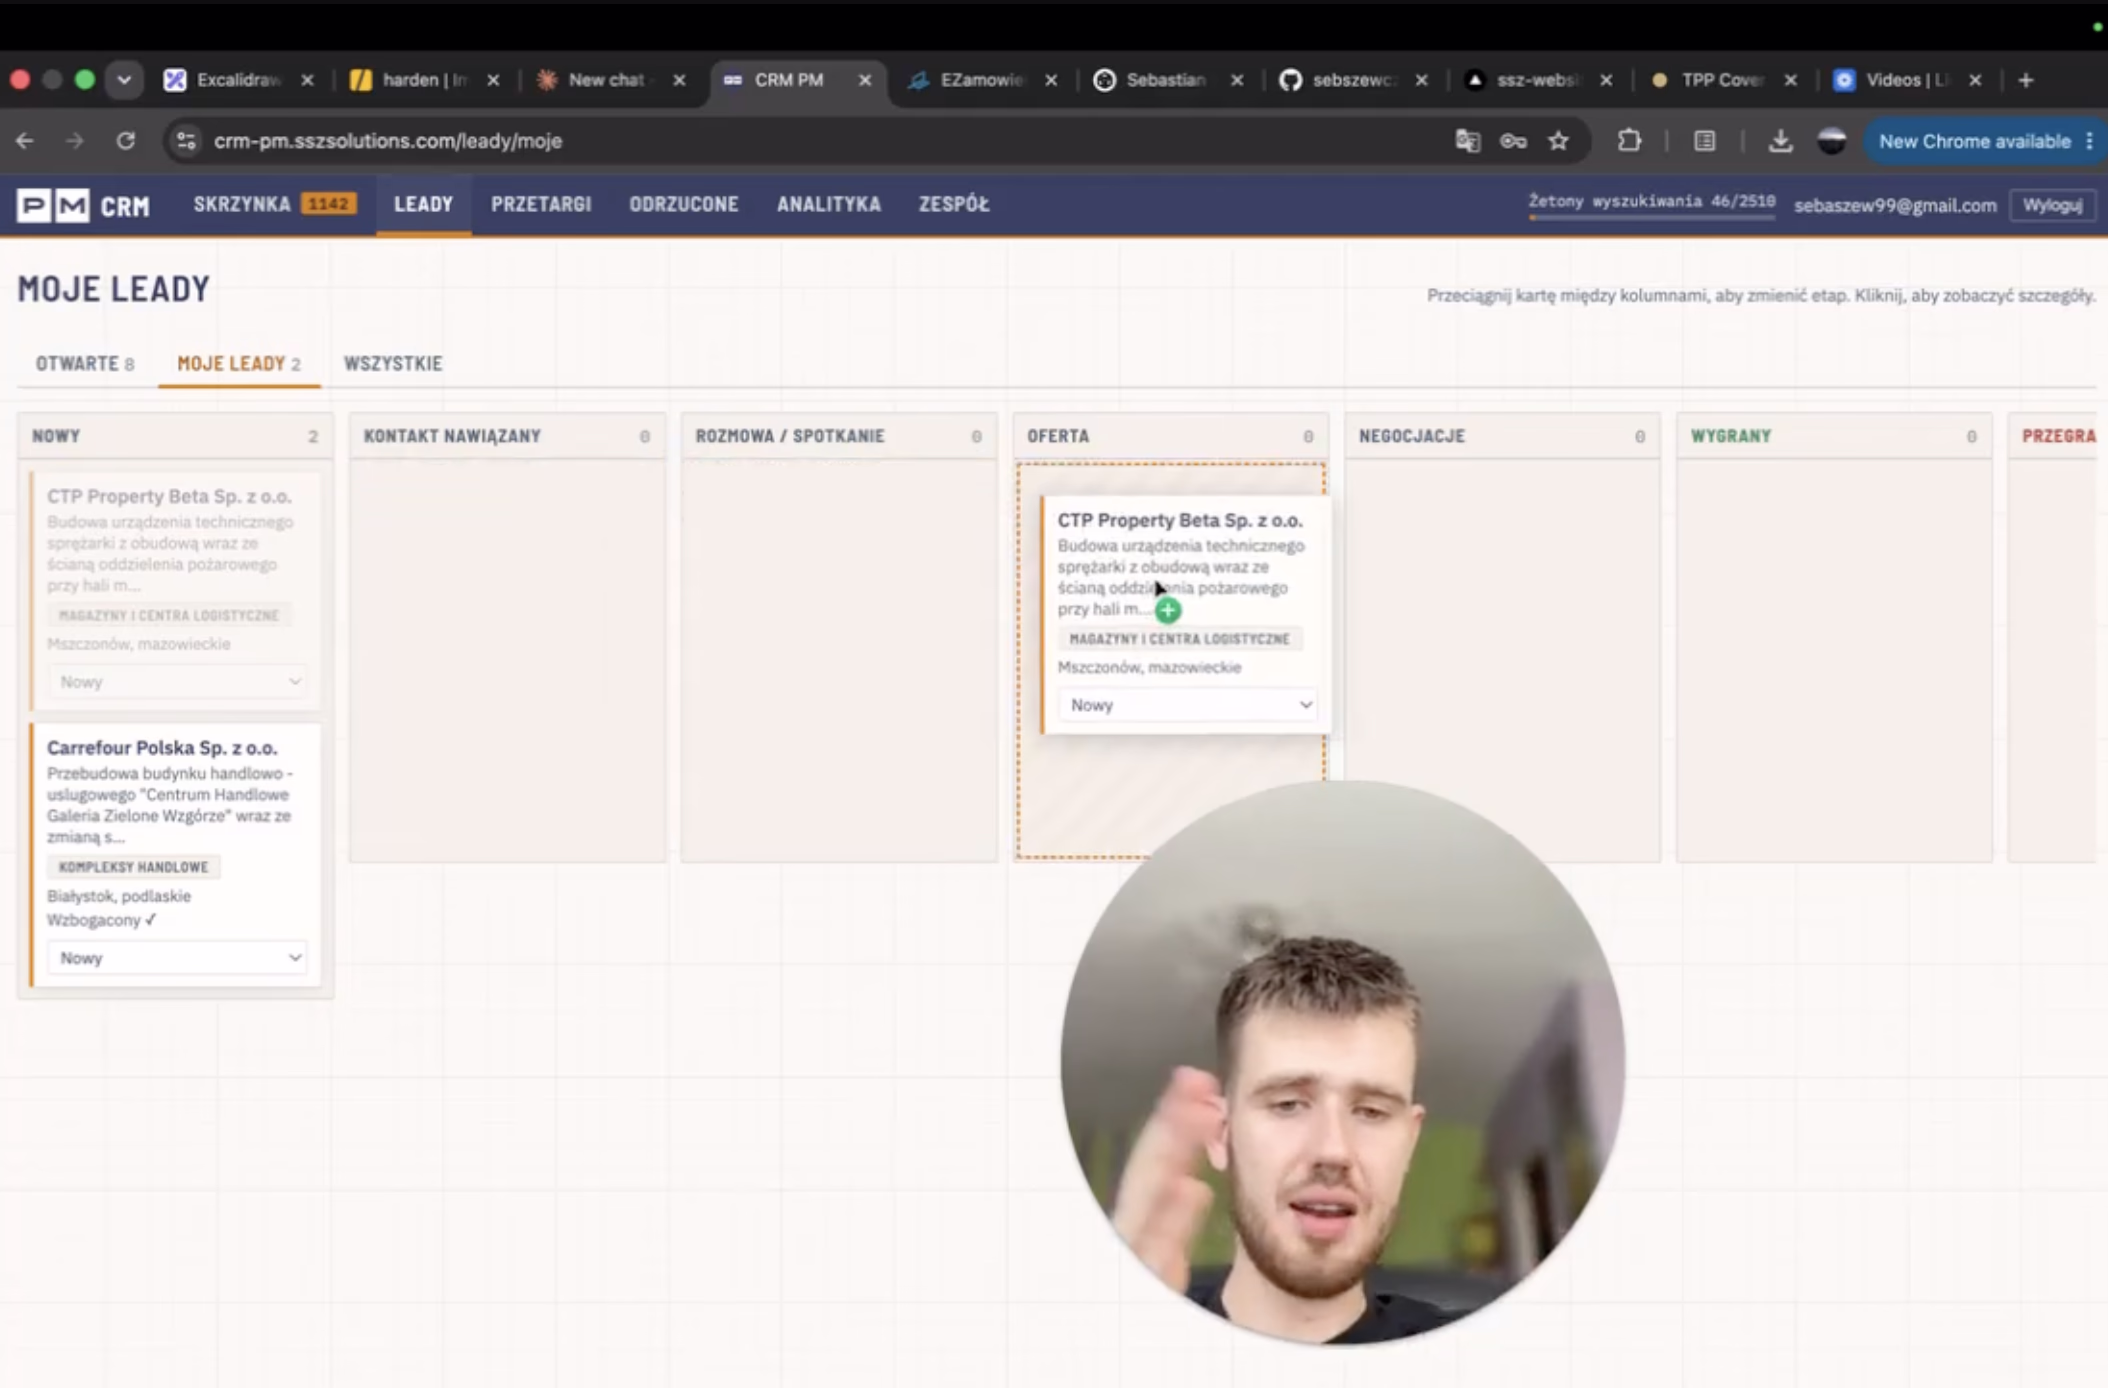Image resolution: width=2108 pixels, height=1388 pixels.
Task: Click the webcam video bubble overlay
Action: (x=1343, y=1062)
